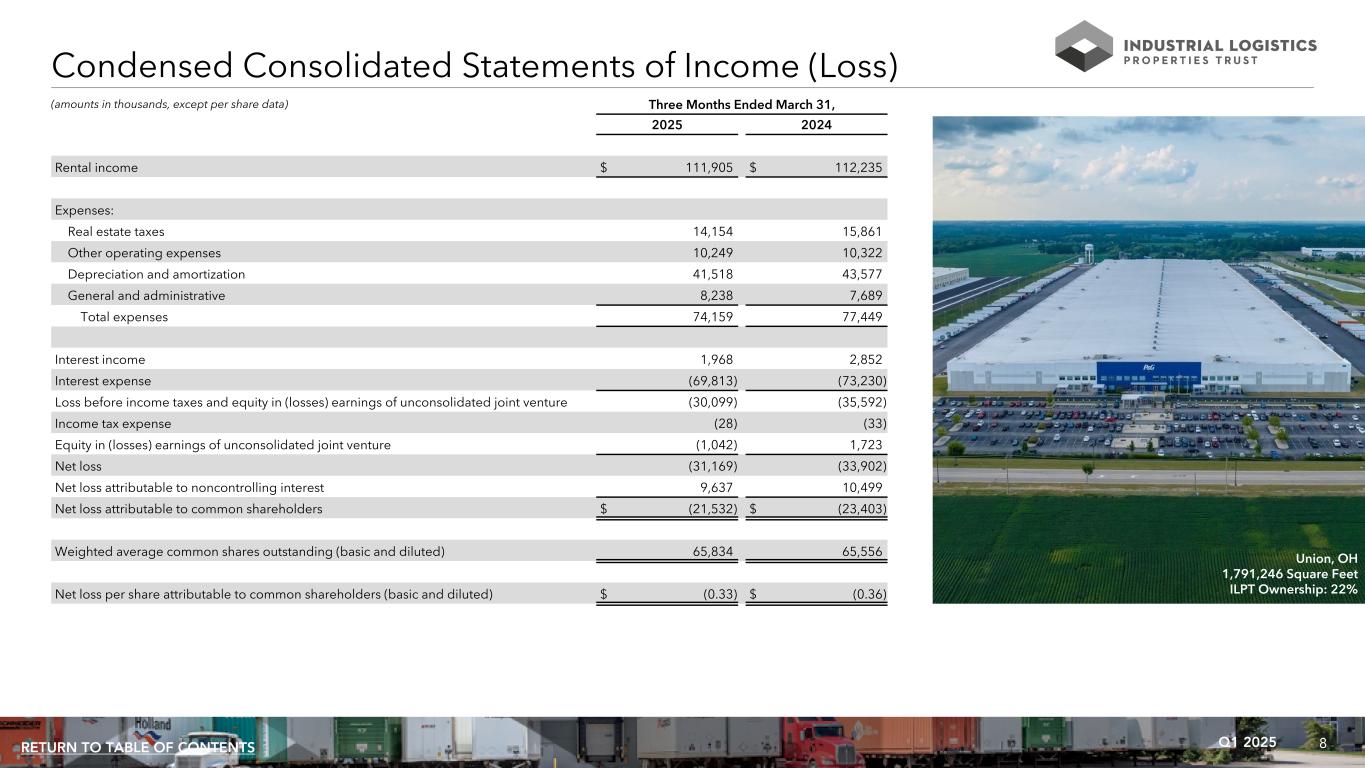Click the Rental income row label
The height and width of the screenshot is (768, 1365).
tap(97, 168)
